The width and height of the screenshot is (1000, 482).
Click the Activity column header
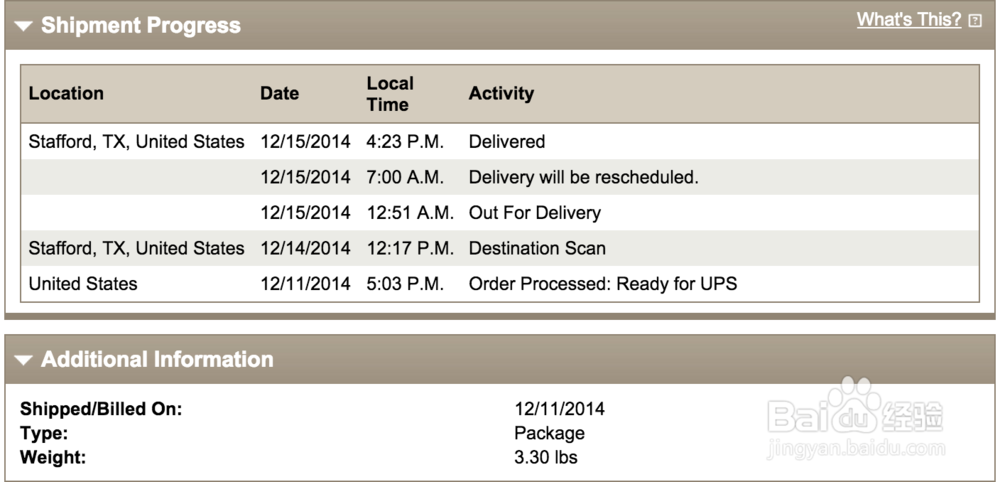coord(501,94)
